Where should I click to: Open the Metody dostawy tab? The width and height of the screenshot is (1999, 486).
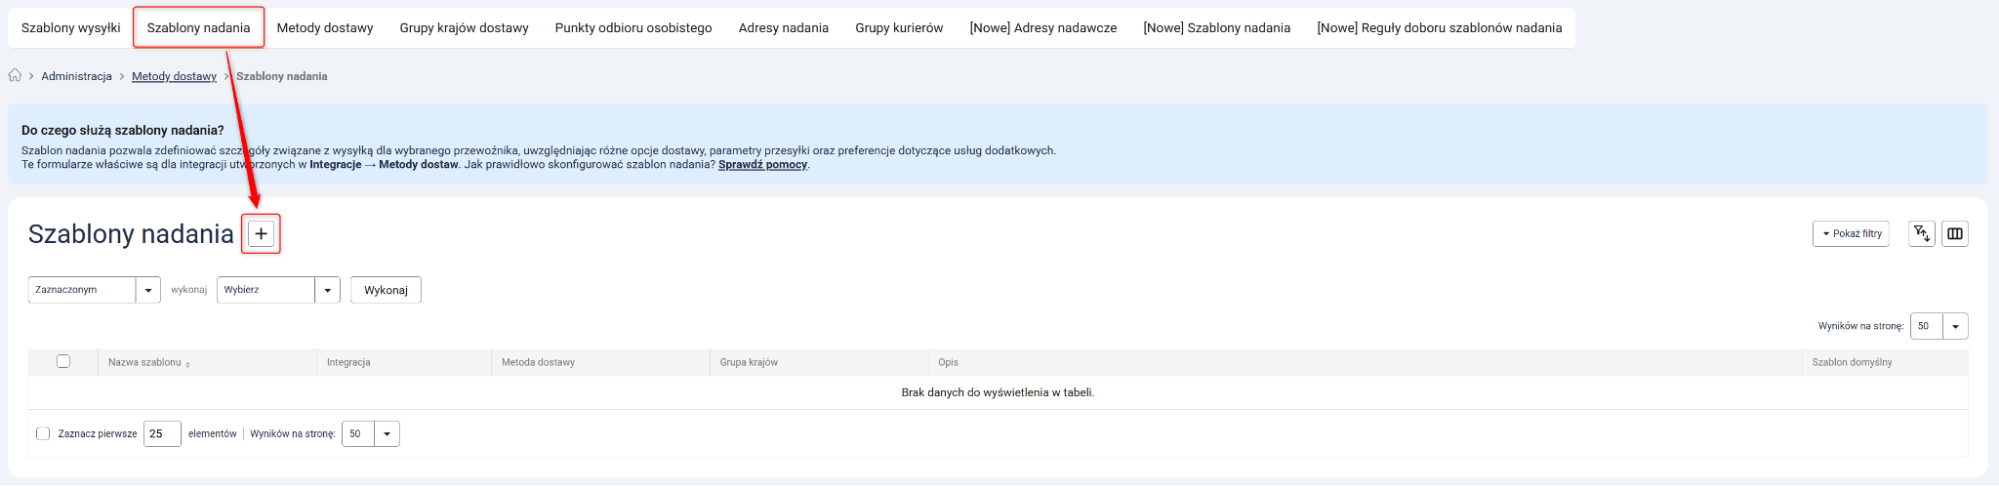pyautogui.click(x=325, y=28)
